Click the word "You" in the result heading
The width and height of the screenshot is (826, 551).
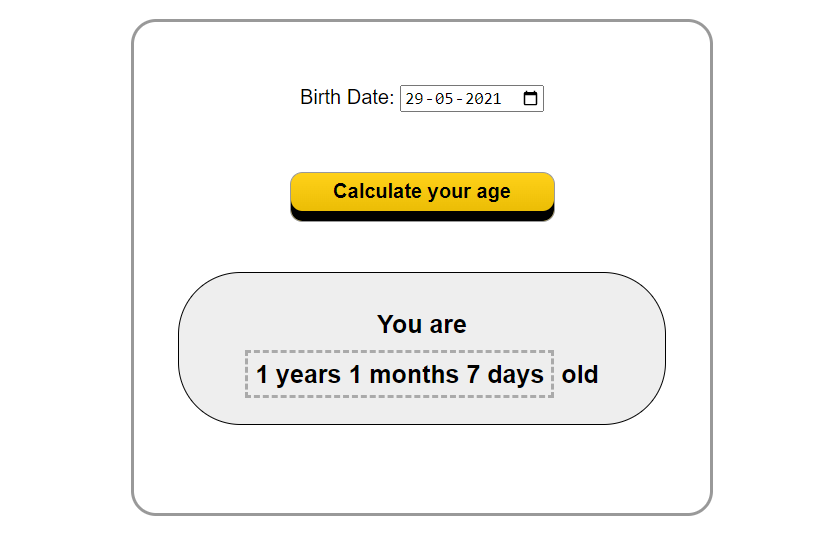398,324
